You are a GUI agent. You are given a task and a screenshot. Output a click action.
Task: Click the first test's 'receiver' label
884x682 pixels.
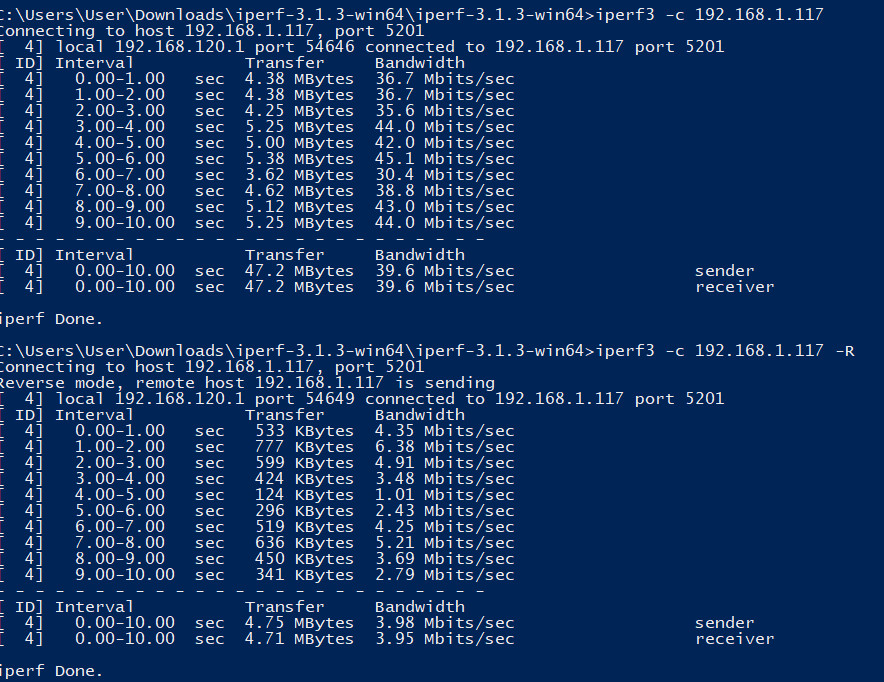click(735, 287)
